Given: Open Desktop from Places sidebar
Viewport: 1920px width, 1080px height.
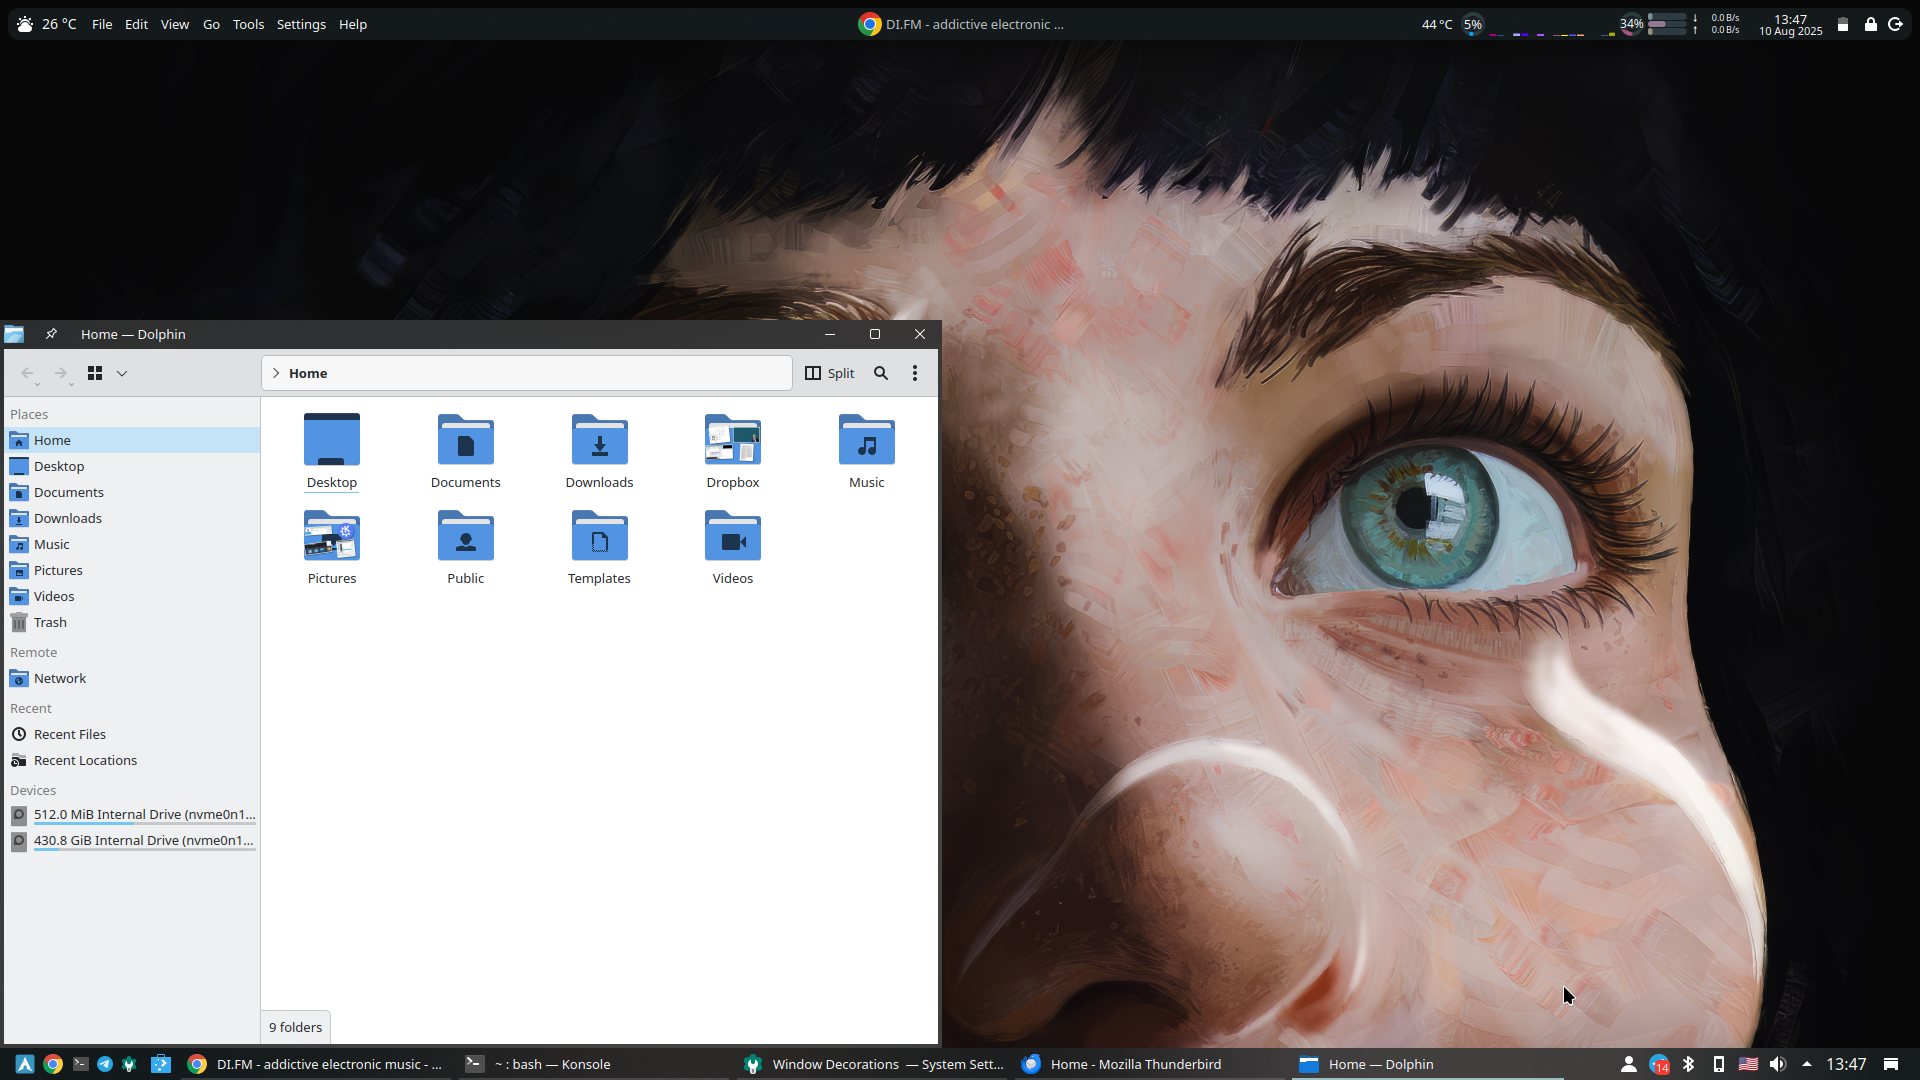Looking at the screenshot, I should tap(132, 466).
